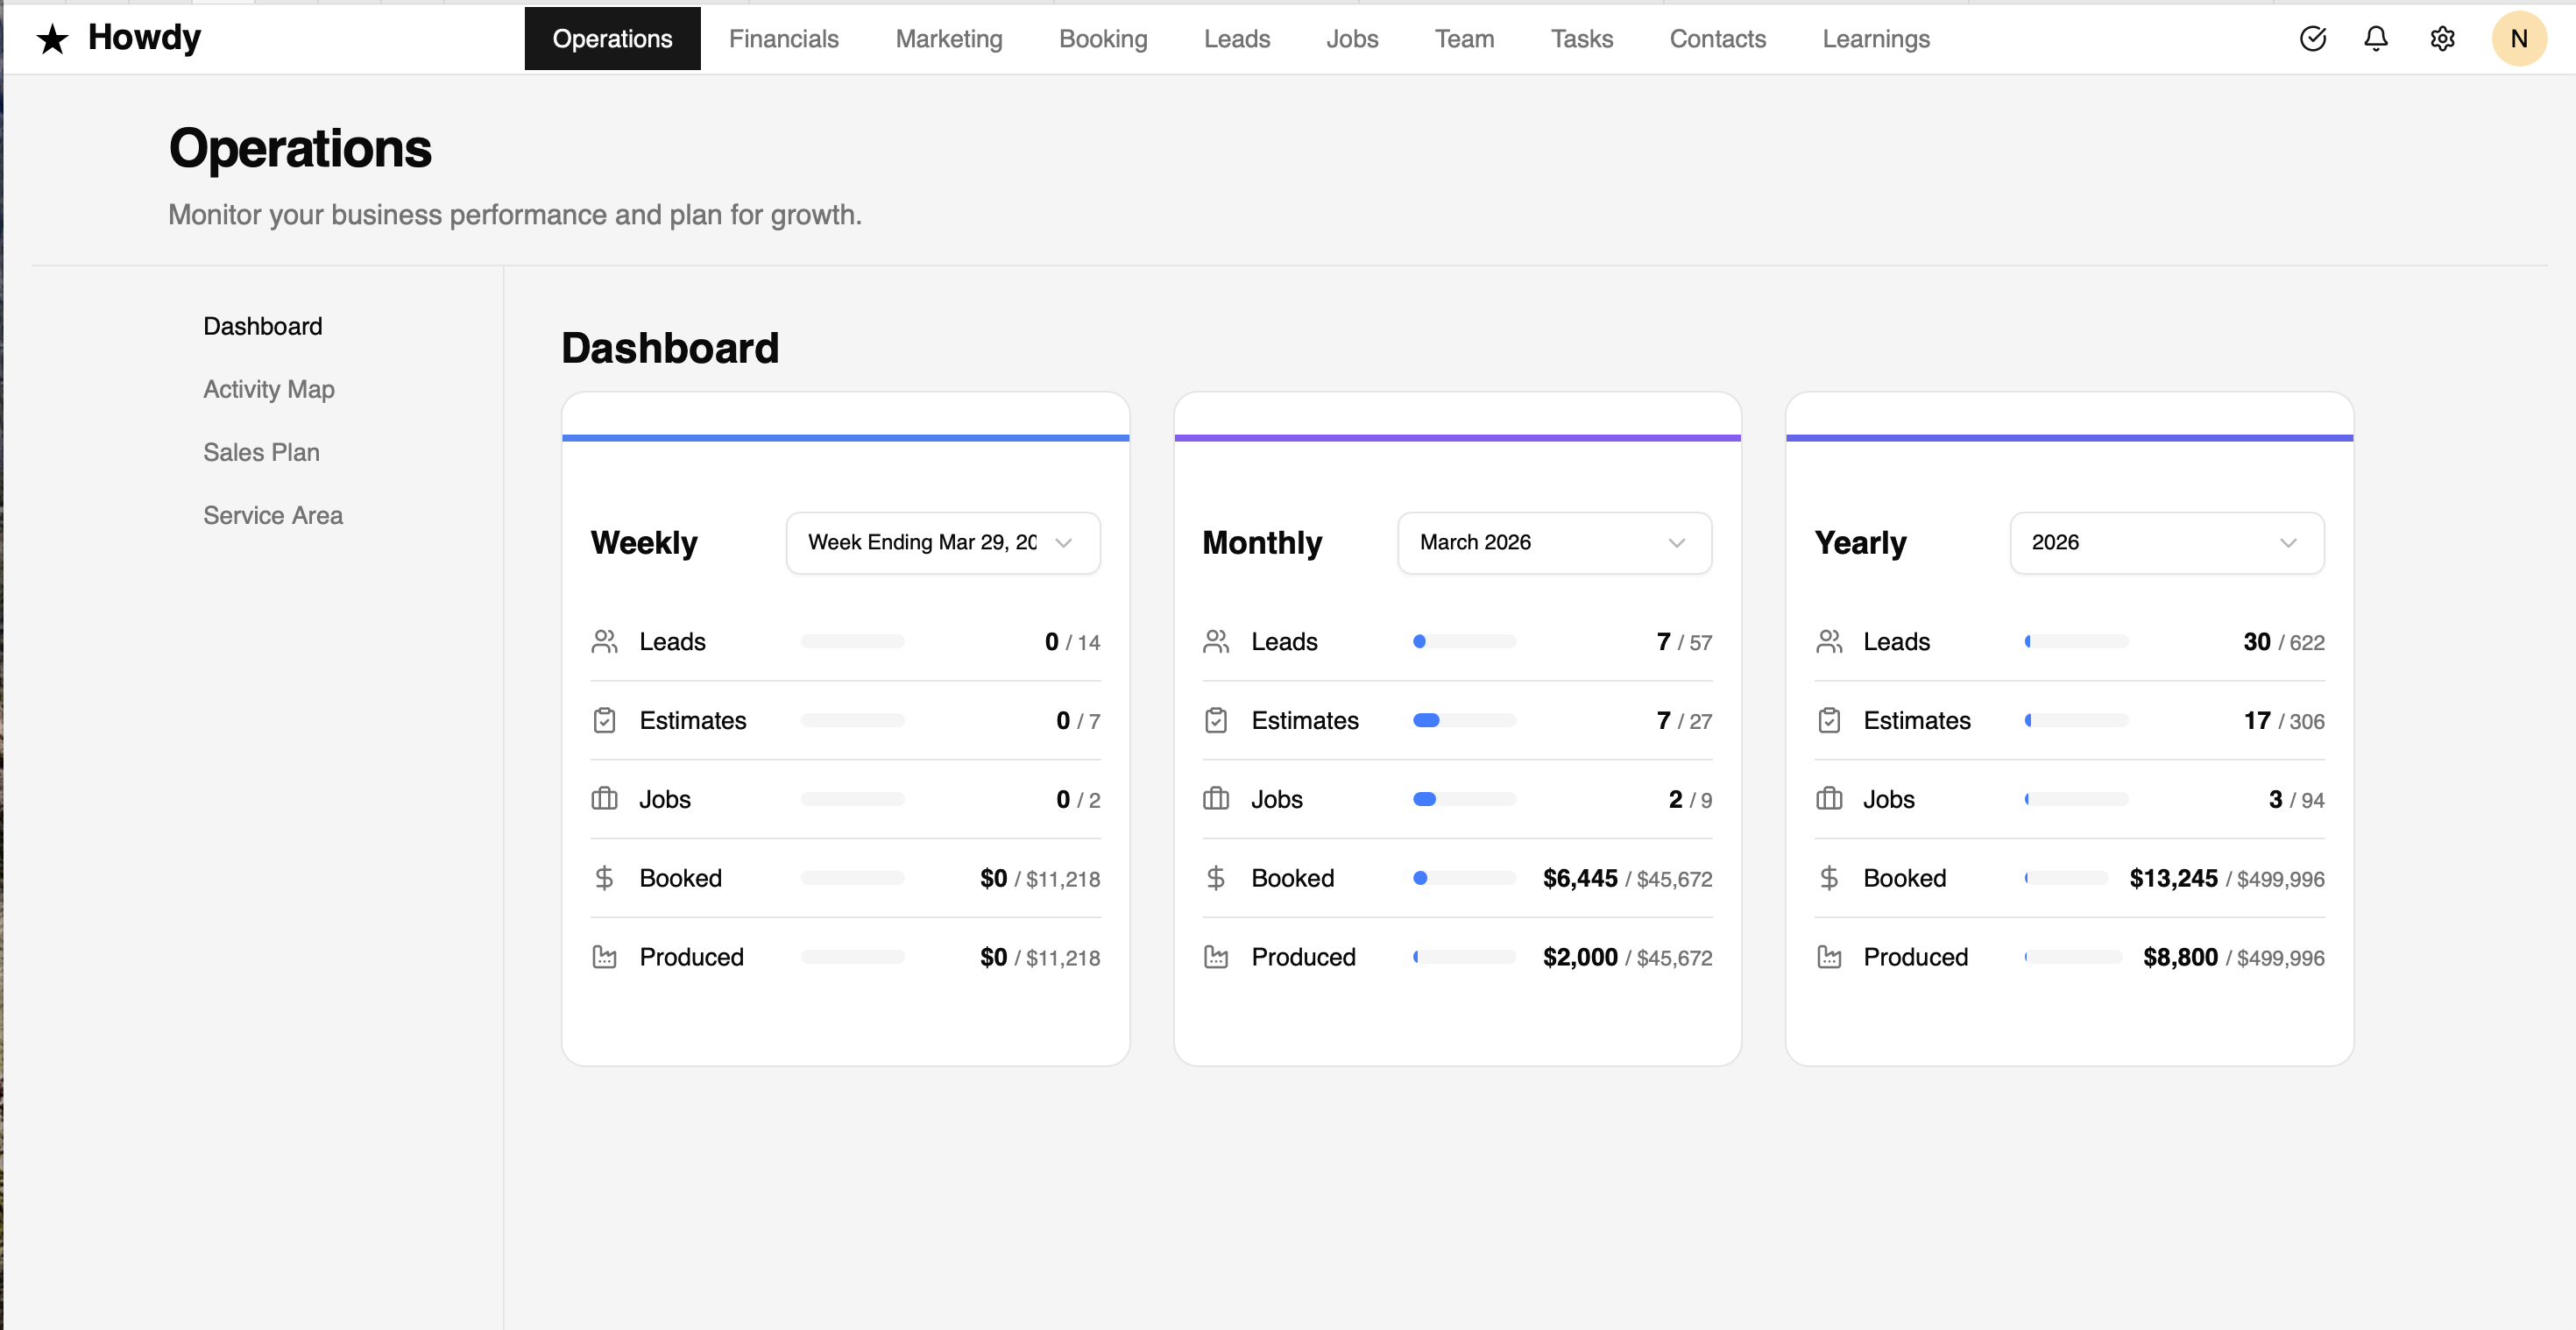Open the settings gear
Image resolution: width=2576 pixels, height=1330 pixels.
[2442, 39]
